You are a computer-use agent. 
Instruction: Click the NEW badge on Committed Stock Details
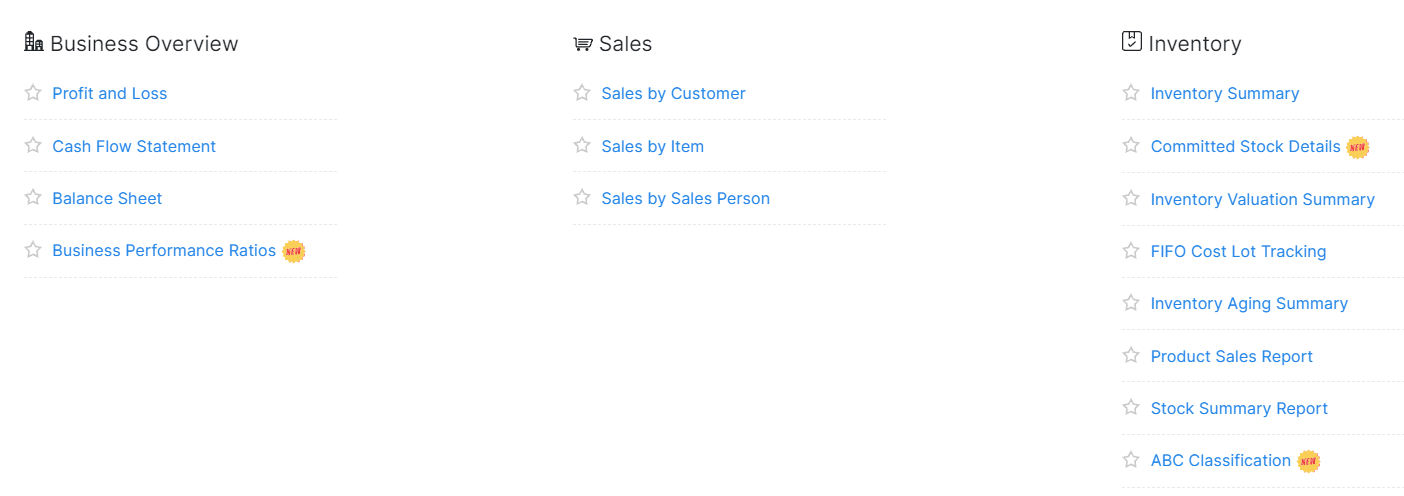click(x=1357, y=147)
